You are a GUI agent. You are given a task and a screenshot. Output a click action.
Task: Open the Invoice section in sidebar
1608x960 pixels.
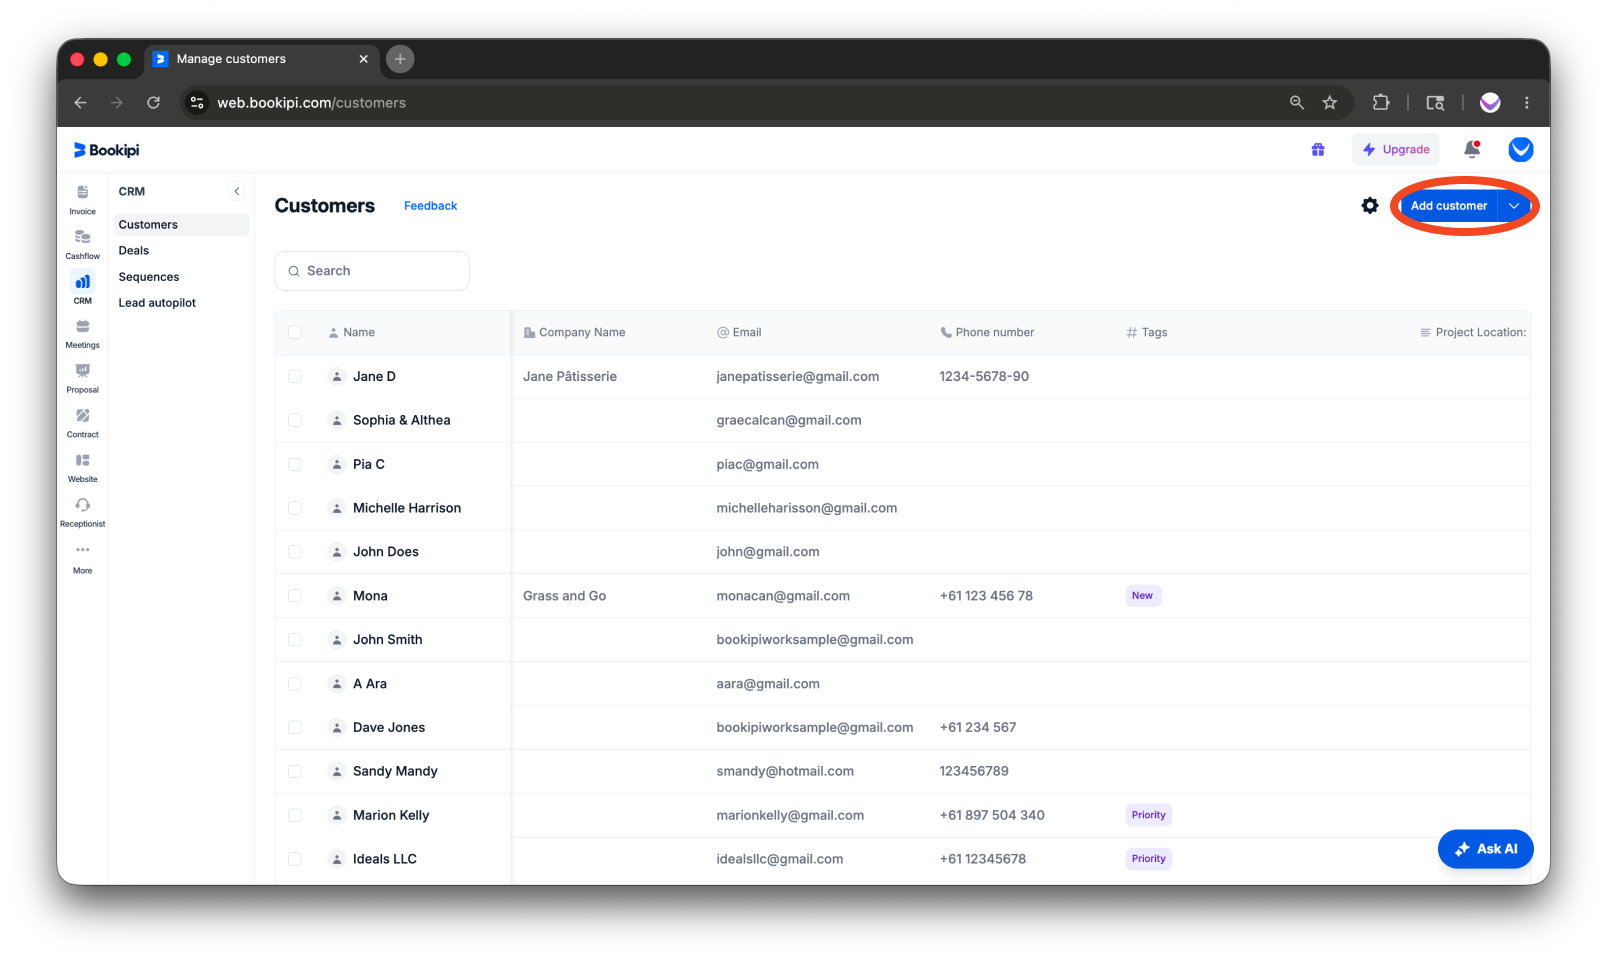tap(82, 199)
